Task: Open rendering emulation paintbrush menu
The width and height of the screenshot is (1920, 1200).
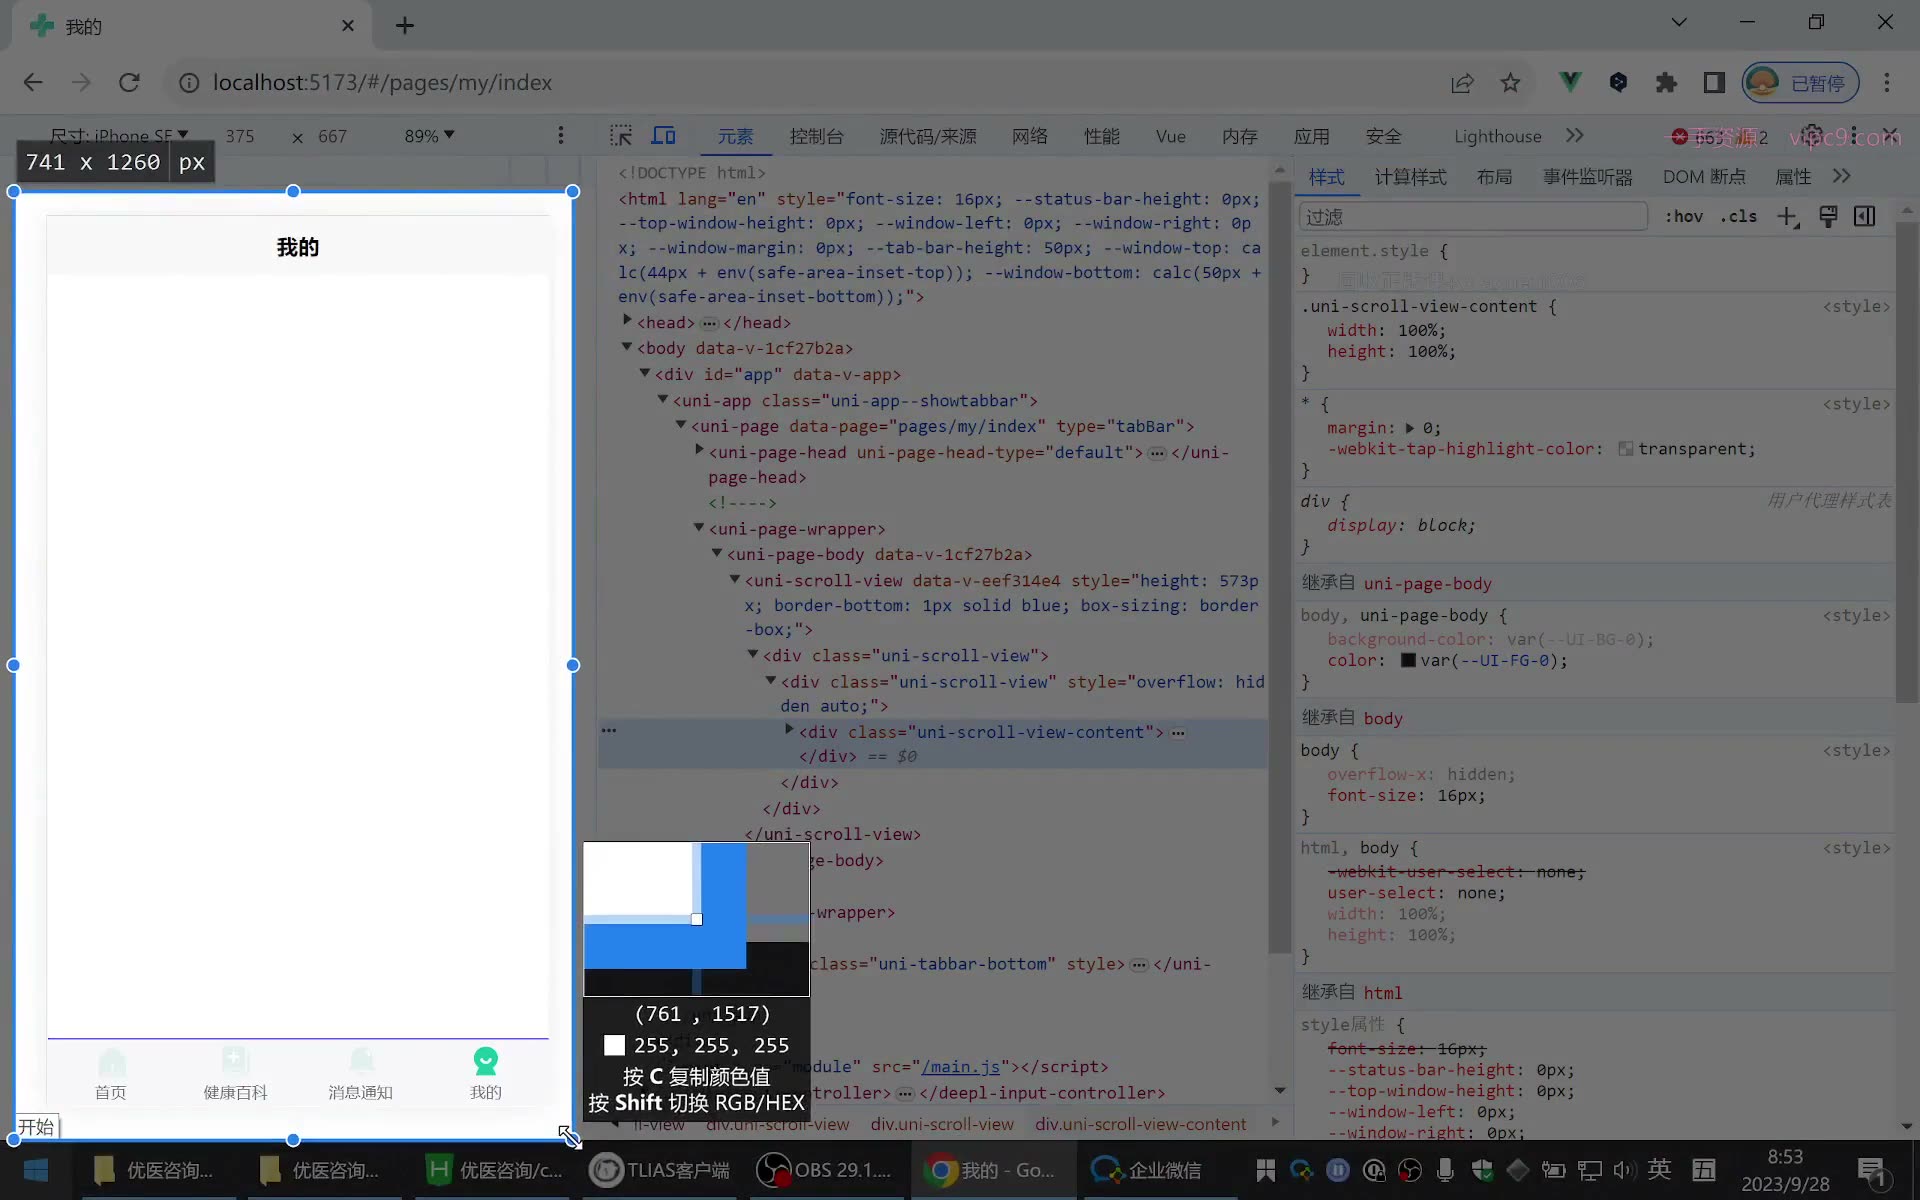Action: 1828,217
